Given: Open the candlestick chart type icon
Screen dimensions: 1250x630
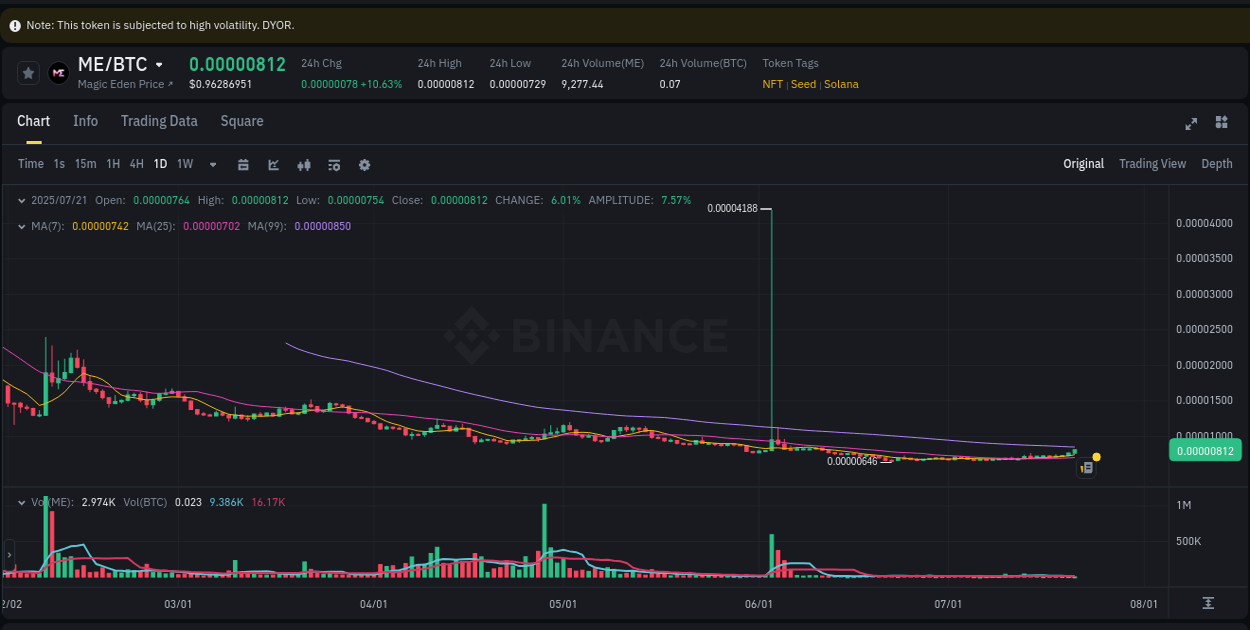Looking at the screenshot, I should pyautogui.click(x=304, y=164).
